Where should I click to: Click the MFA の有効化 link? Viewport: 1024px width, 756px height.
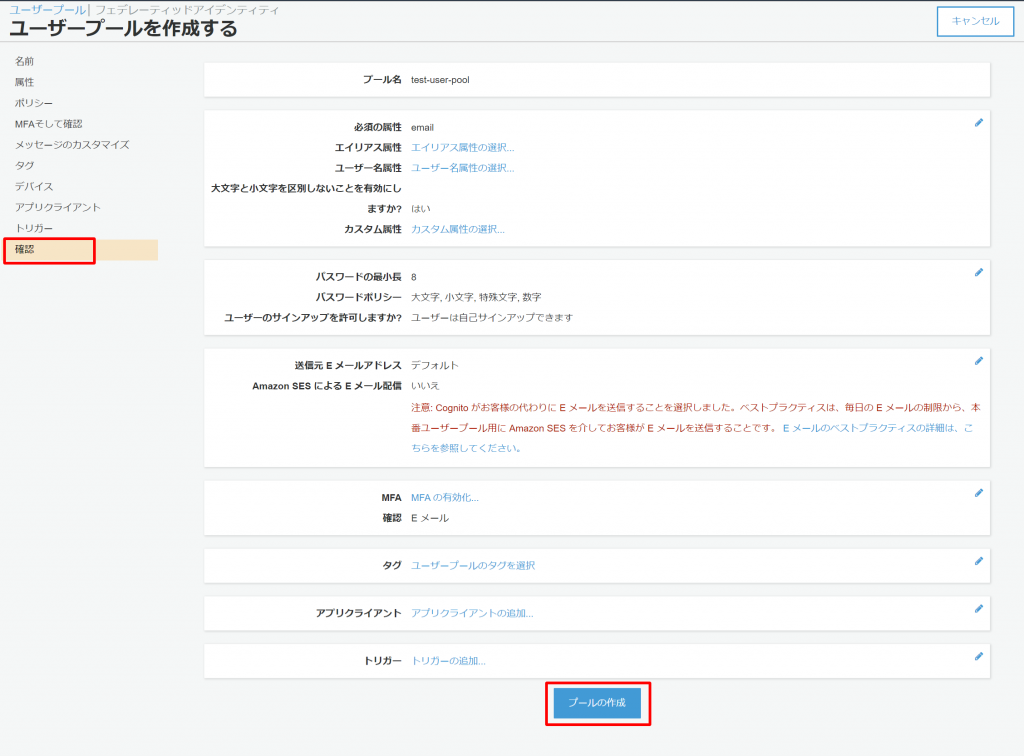(445, 497)
